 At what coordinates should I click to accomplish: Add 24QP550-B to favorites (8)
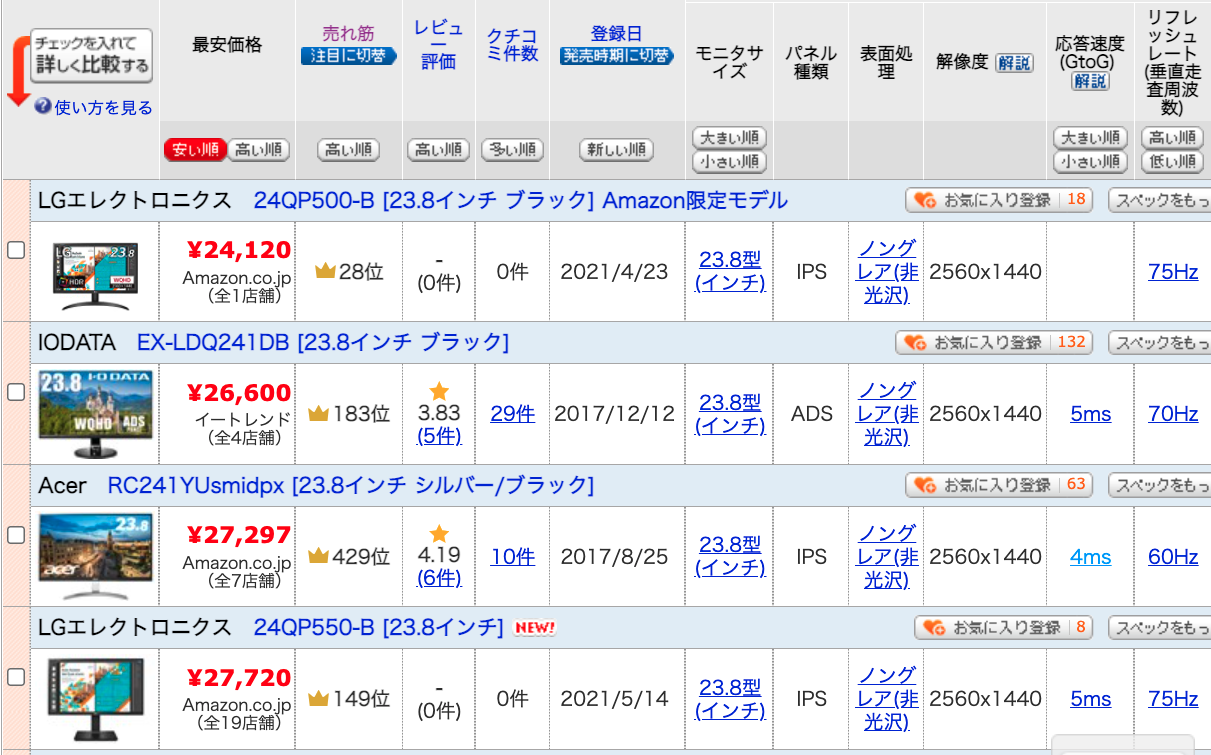pyautogui.click(x=1004, y=627)
